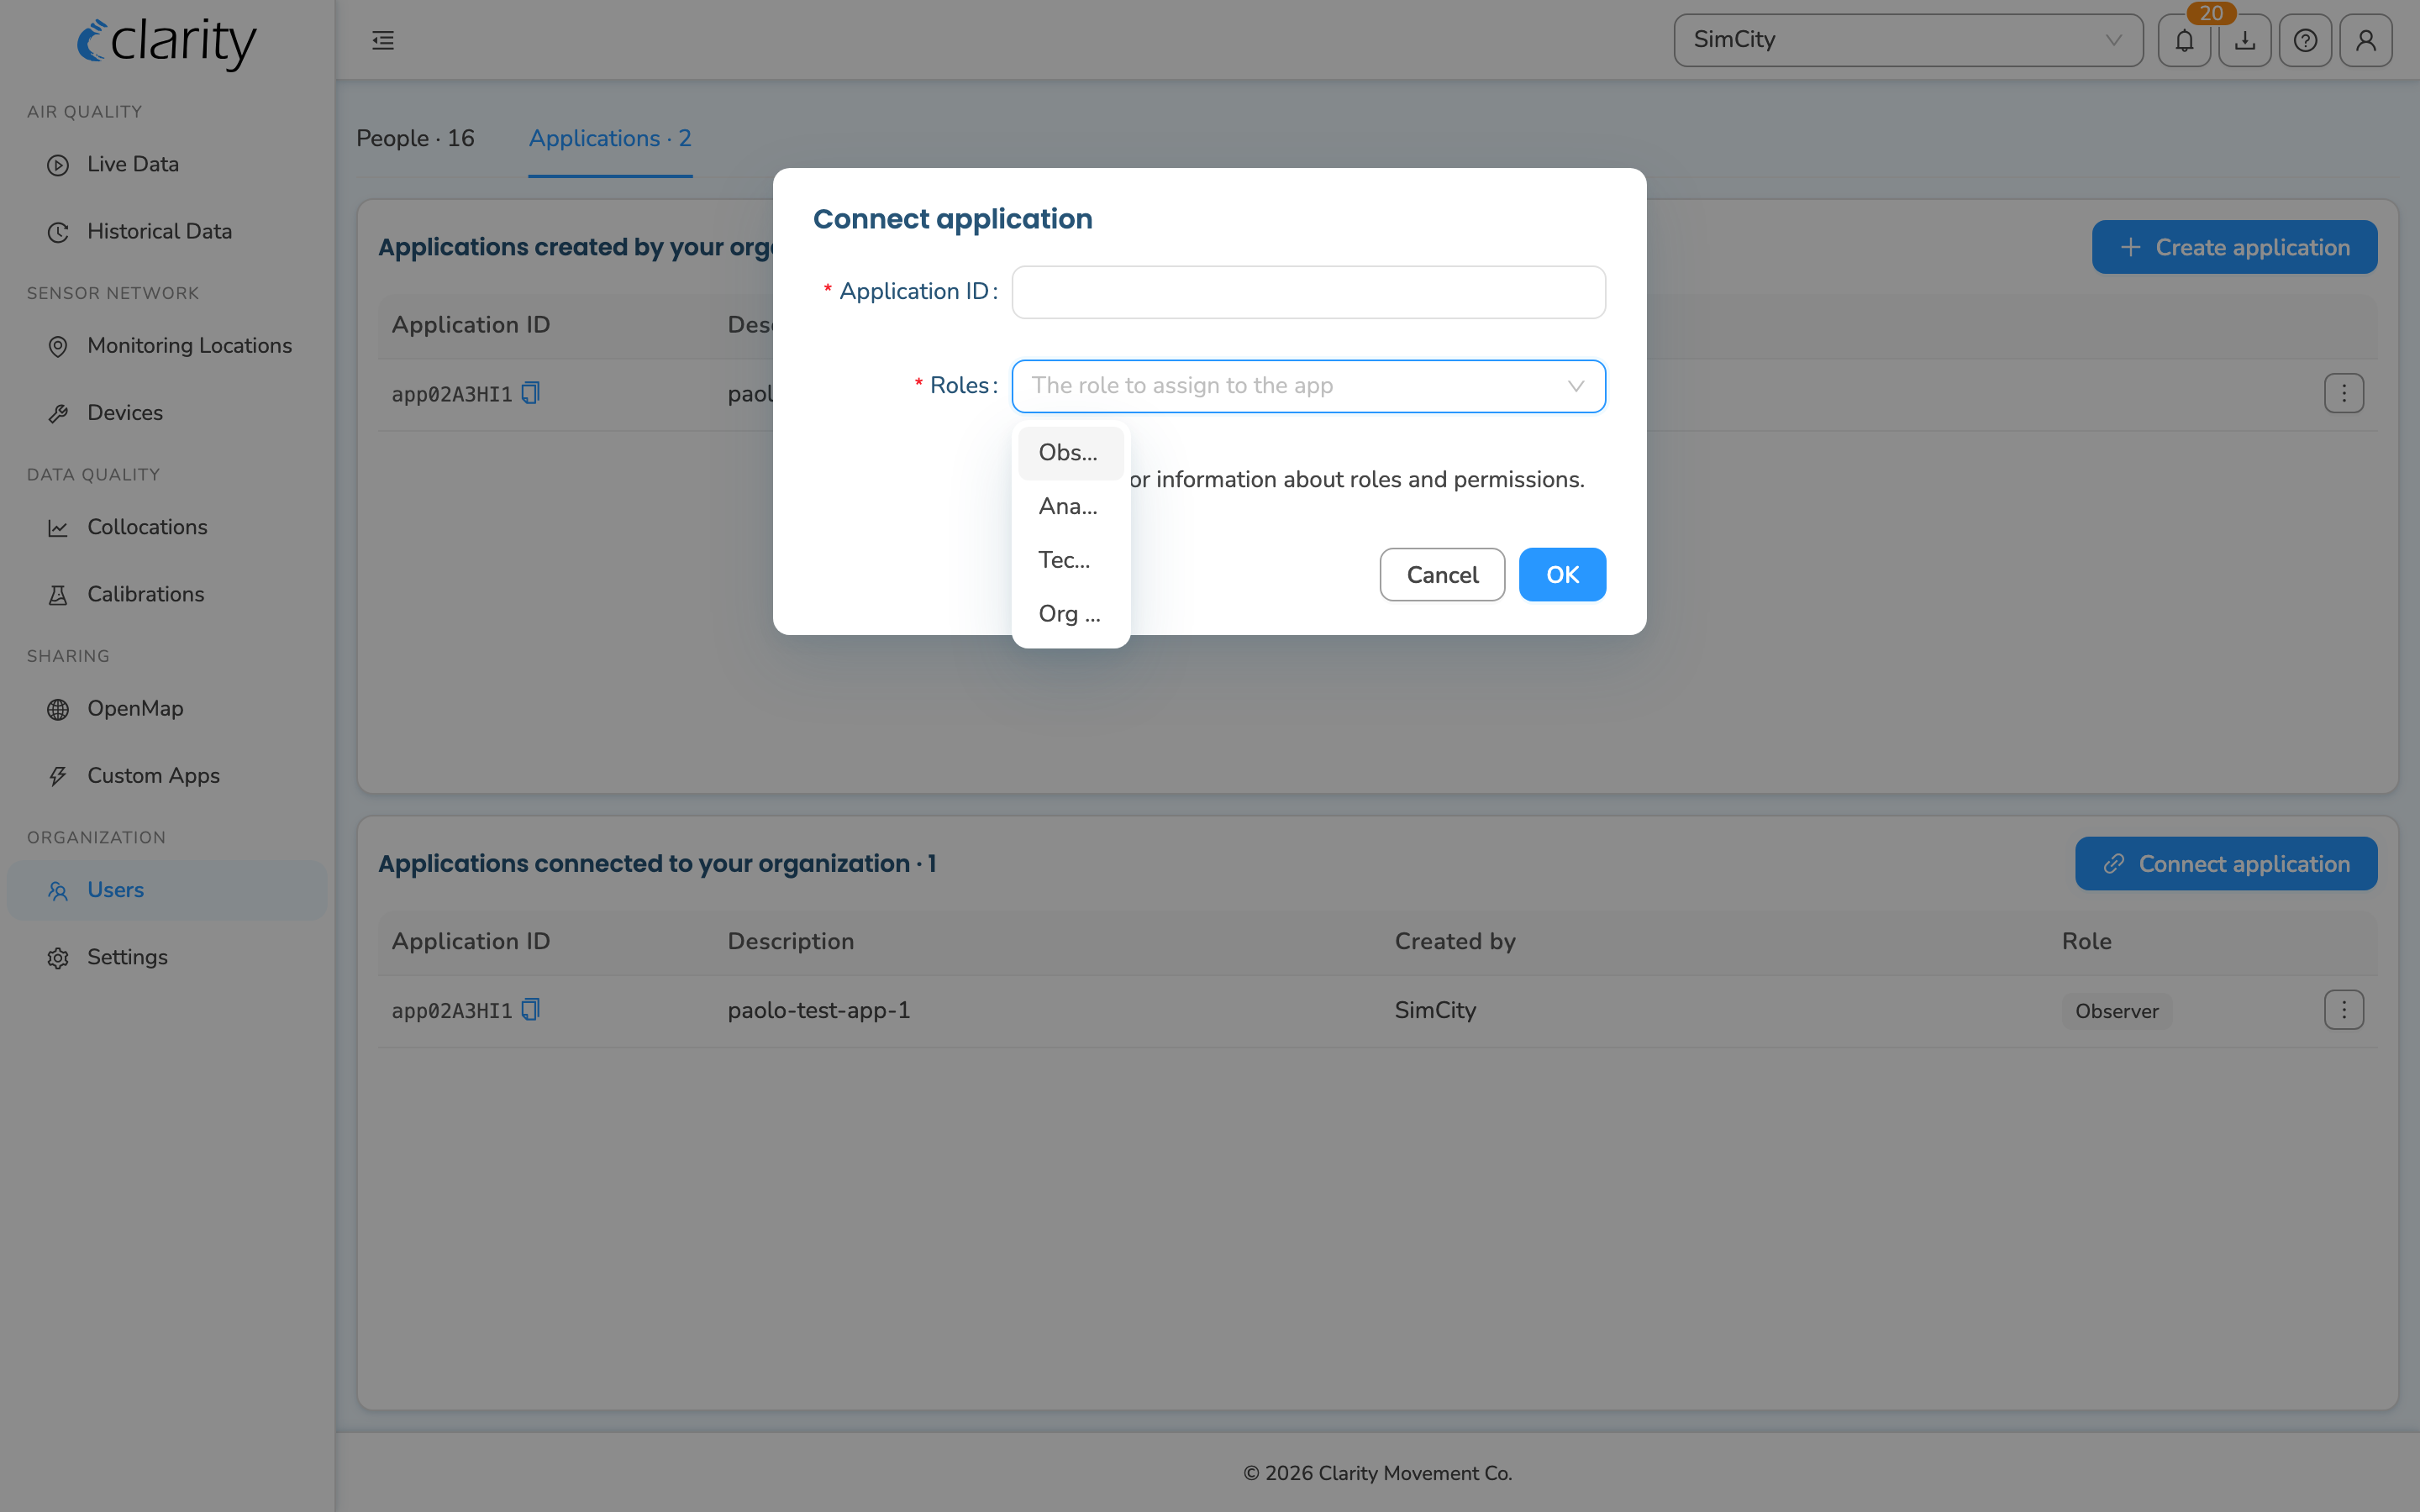
Task: Switch to the Applications · 2 tab
Action: click(x=610, y=139)
